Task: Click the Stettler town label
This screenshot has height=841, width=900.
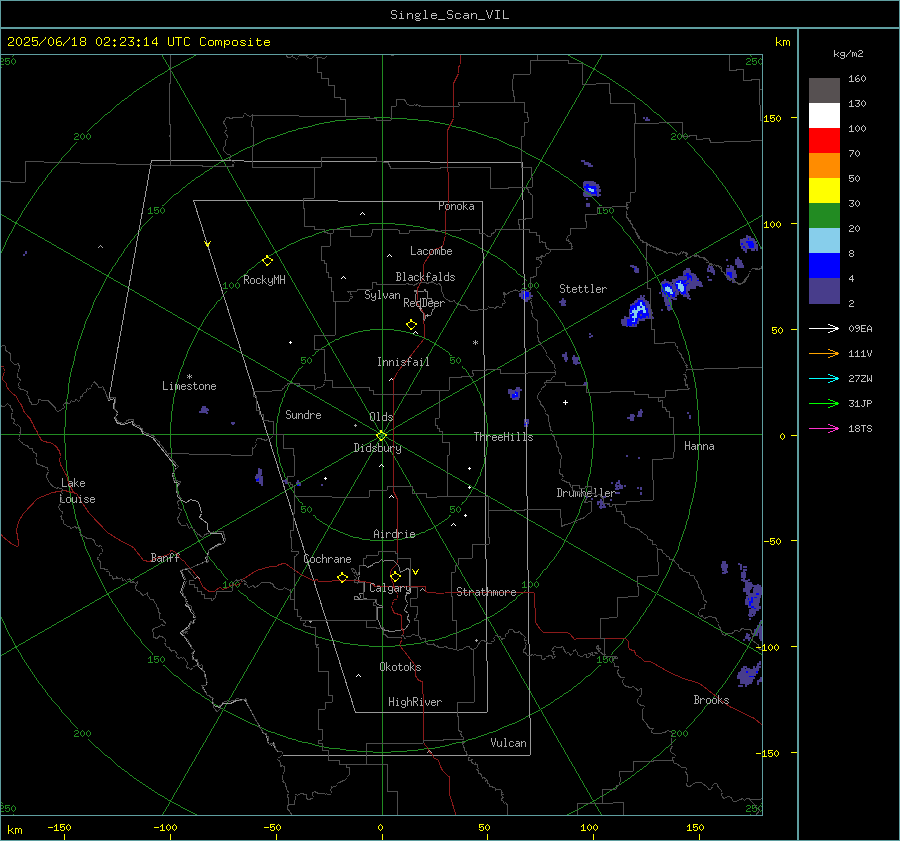Action: (x=583, y=289)
